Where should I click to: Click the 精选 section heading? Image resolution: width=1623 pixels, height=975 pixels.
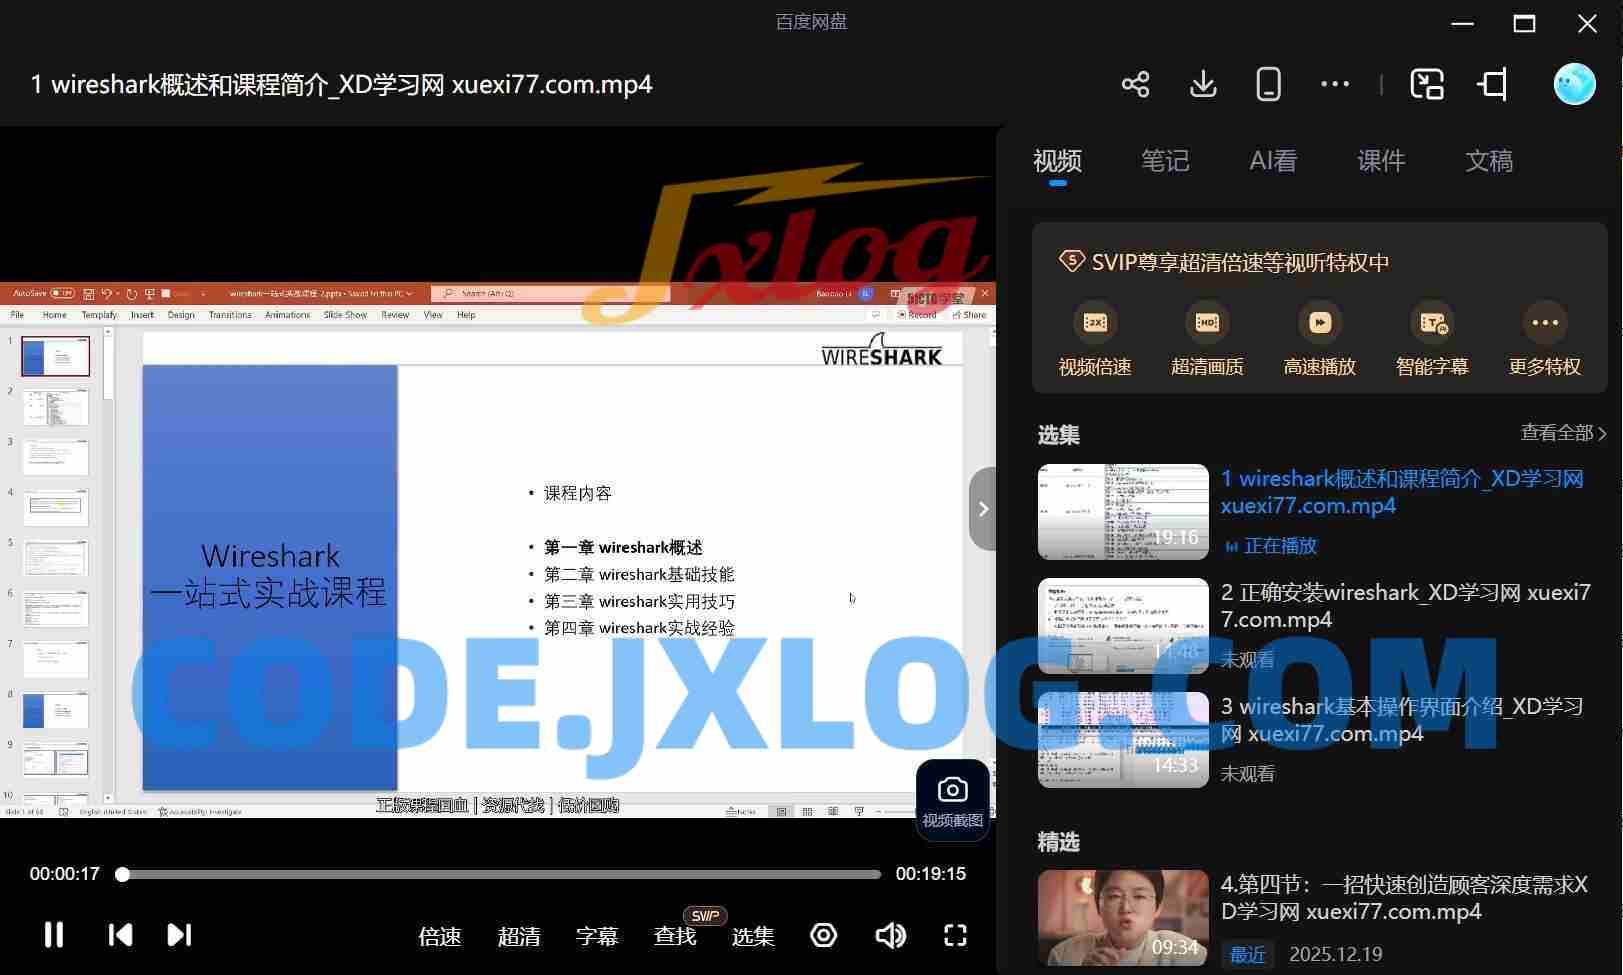click(1059, 842)
